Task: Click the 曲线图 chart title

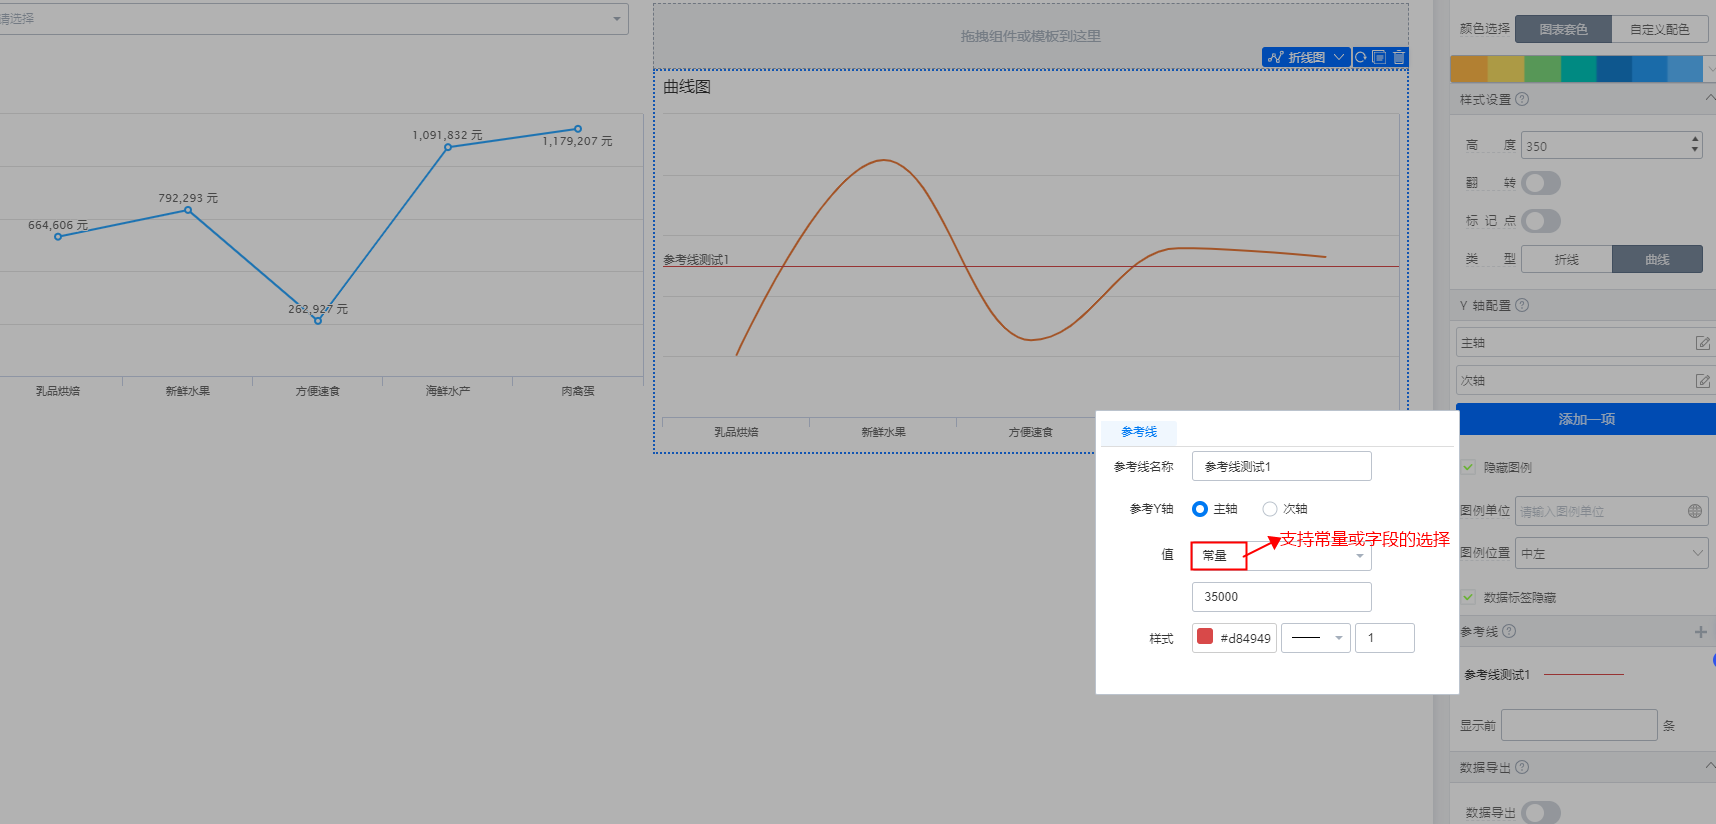Action: (x=687, y=87)
